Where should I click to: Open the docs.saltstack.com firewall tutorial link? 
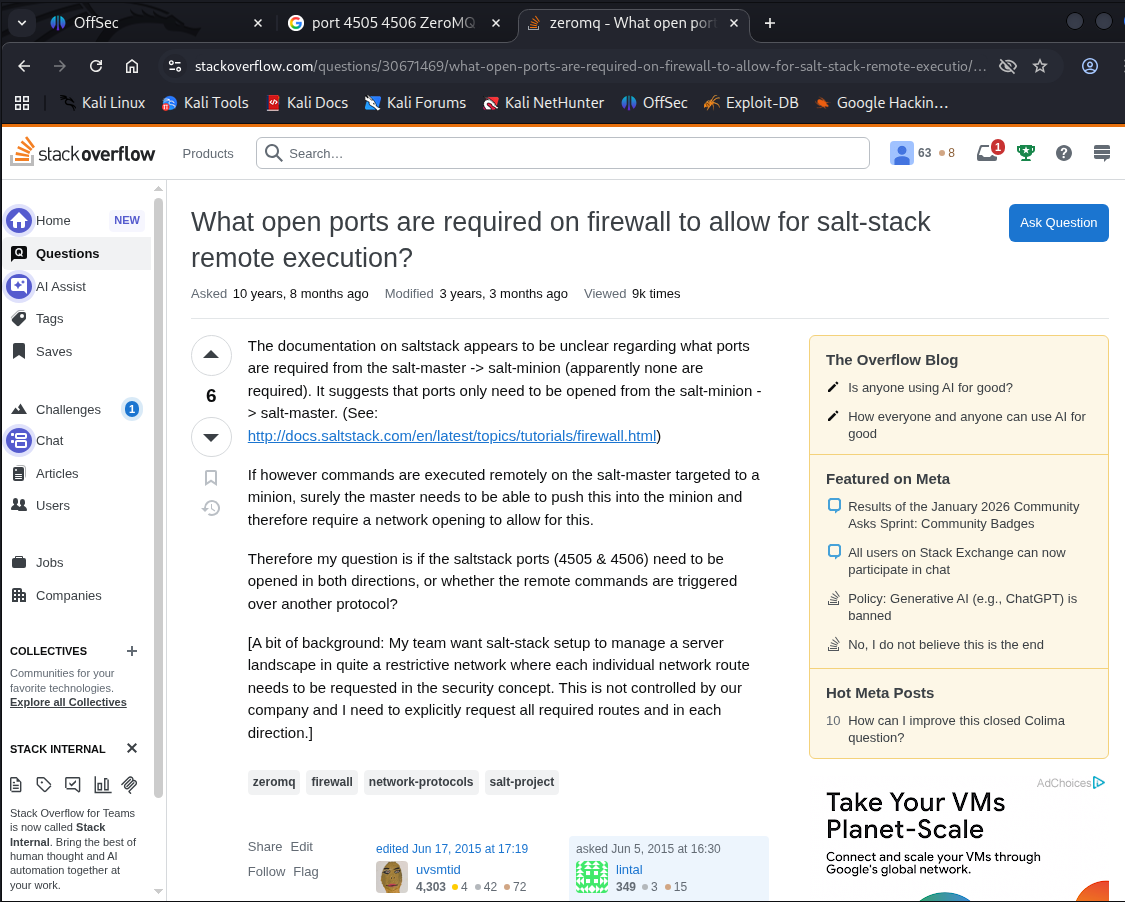pyautogui.click(x=452, y=435)
